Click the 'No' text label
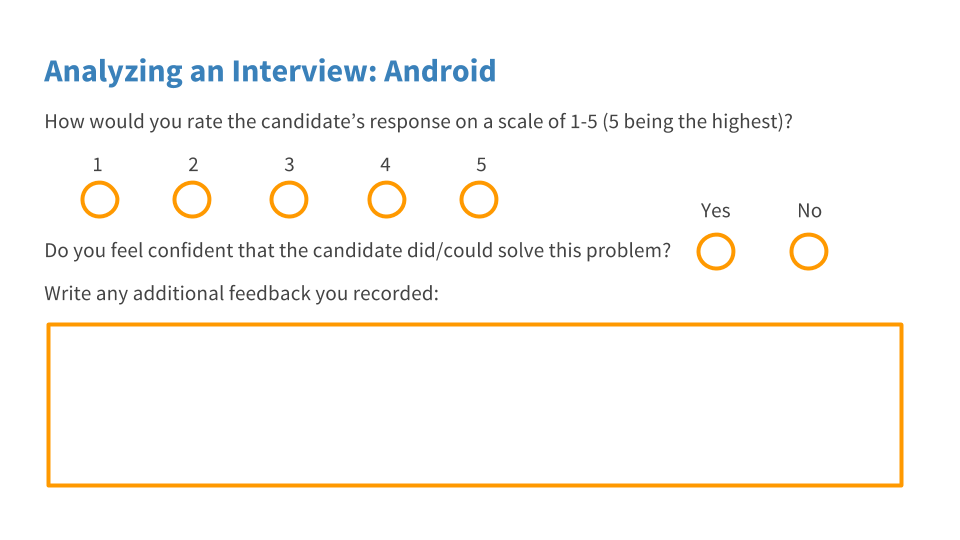The width and height of the screenshot is (960, 540). tap(809, 211)
